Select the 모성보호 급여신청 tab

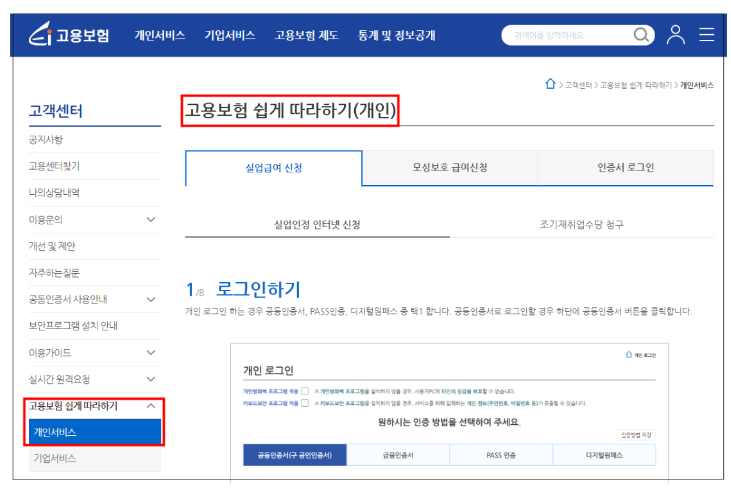450,168
